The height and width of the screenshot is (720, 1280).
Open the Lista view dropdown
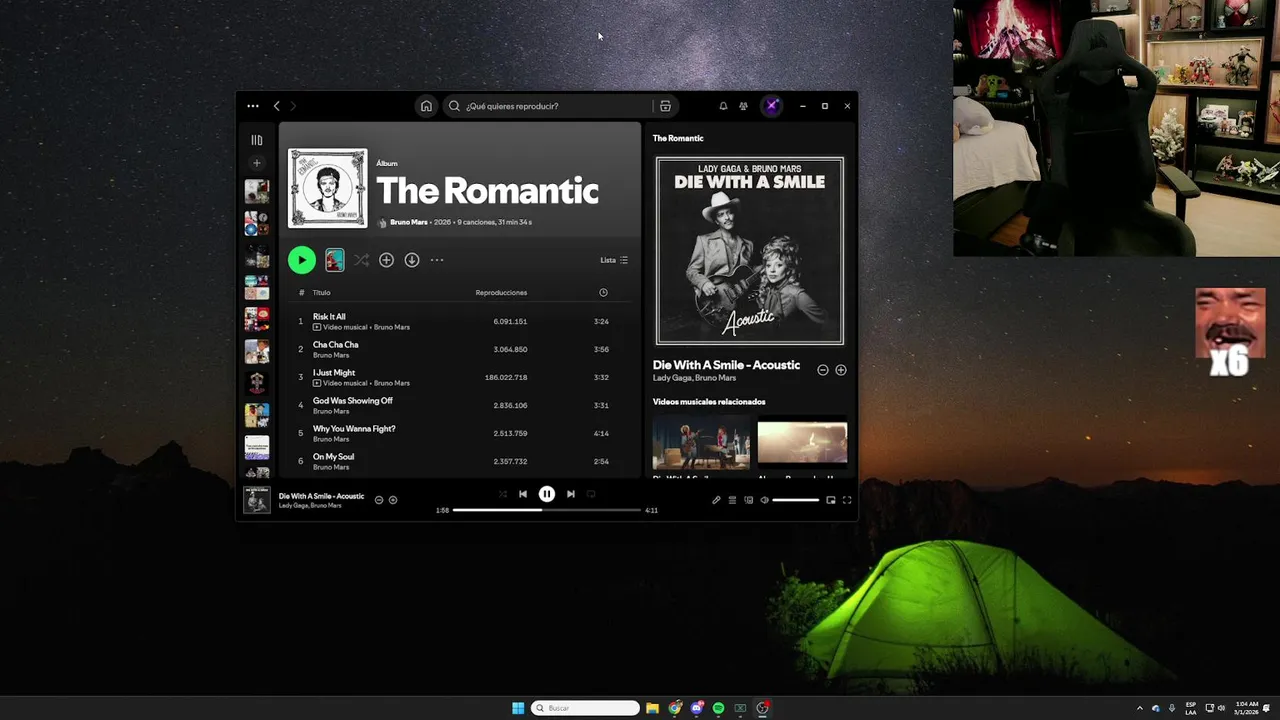(x=614, y=260)
